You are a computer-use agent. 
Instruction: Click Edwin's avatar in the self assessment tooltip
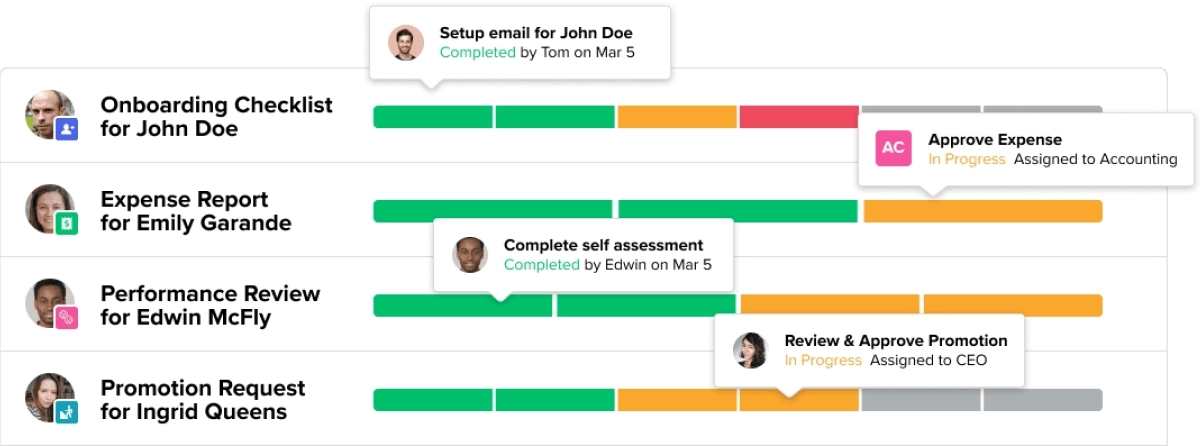point(469,255)
